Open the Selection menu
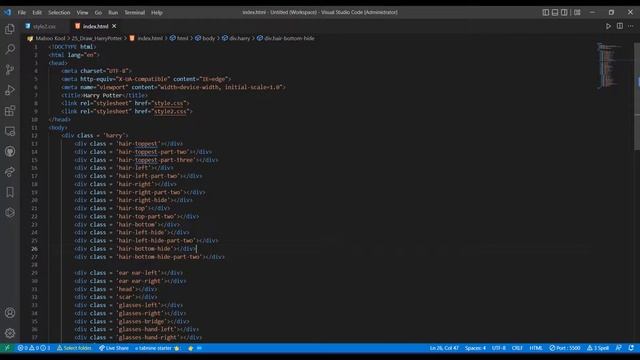 click(x=59, y=13)
